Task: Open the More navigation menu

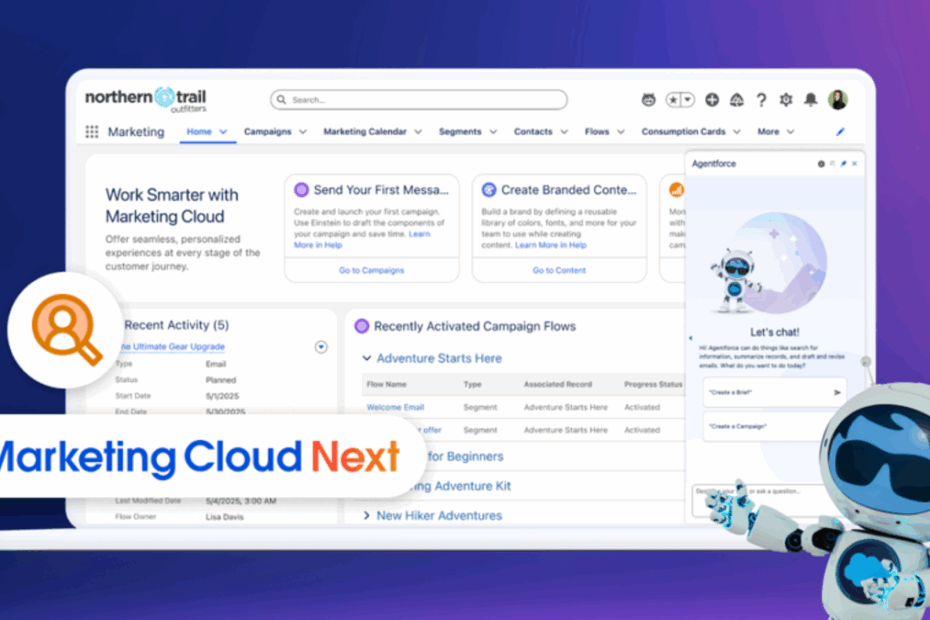Action: (x=768, y=132)
